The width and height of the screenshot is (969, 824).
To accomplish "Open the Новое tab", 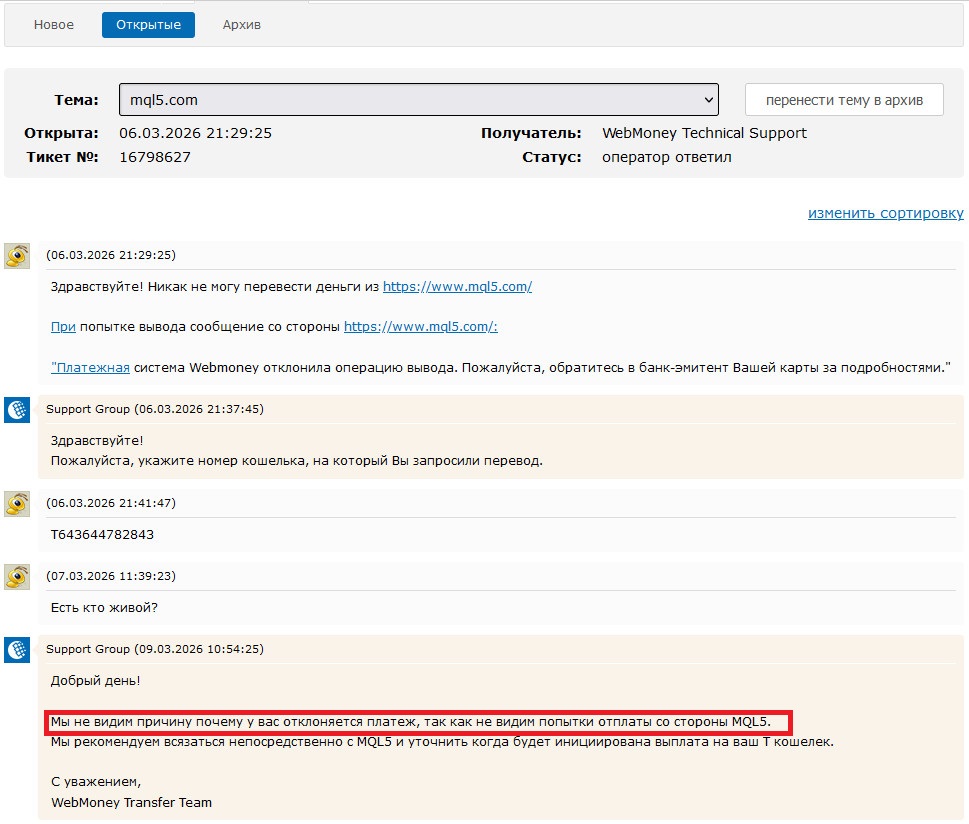I will pos(54,25).
